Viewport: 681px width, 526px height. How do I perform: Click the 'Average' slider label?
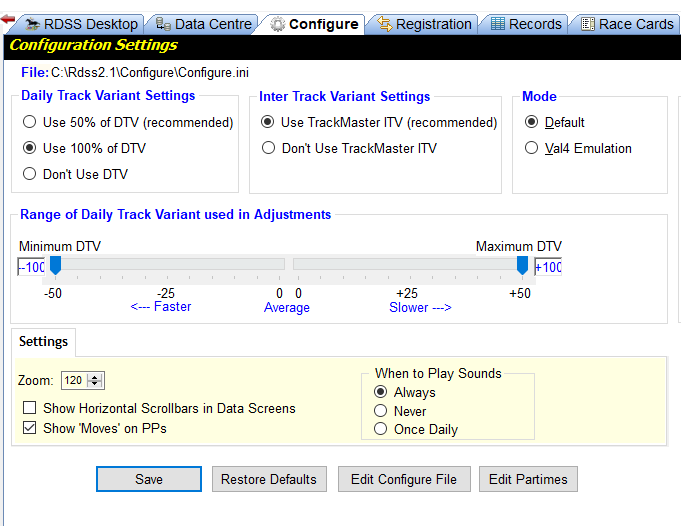click(287, 308)
